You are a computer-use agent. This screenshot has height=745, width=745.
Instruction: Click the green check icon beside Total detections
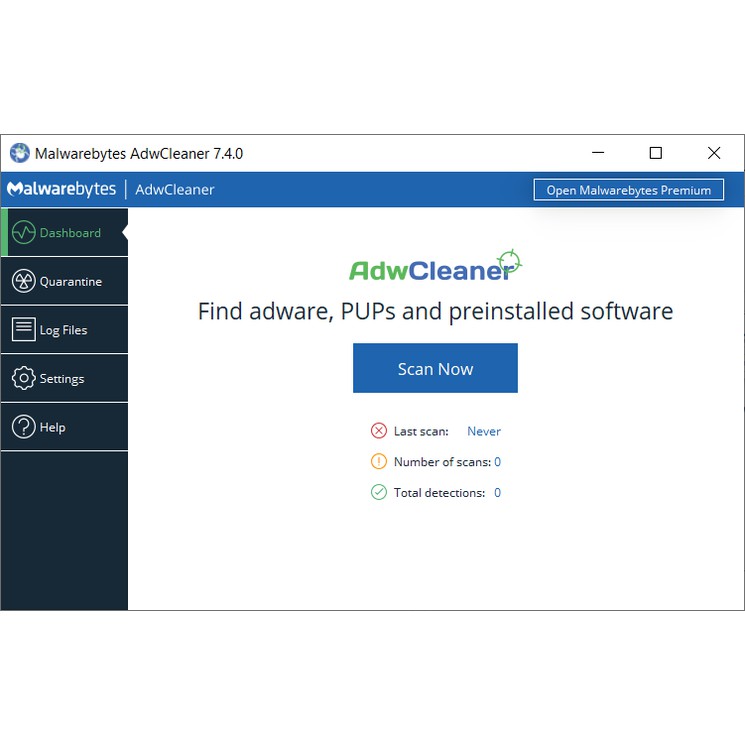379,492
